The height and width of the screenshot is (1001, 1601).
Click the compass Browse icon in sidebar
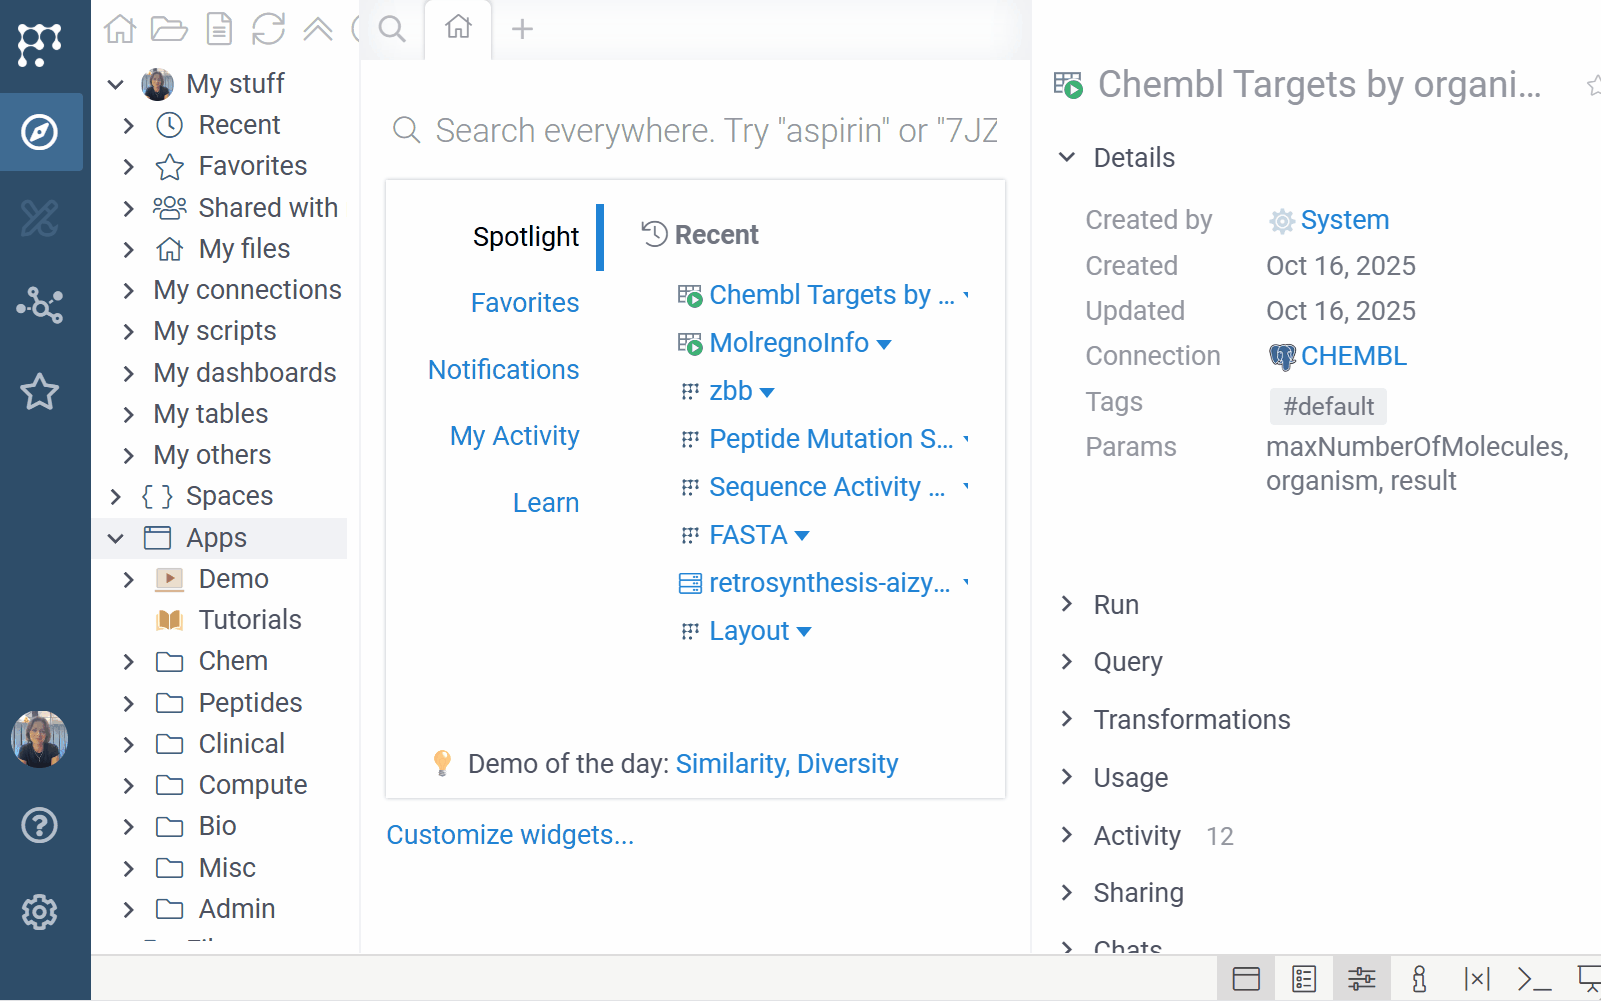pos(40,132)
